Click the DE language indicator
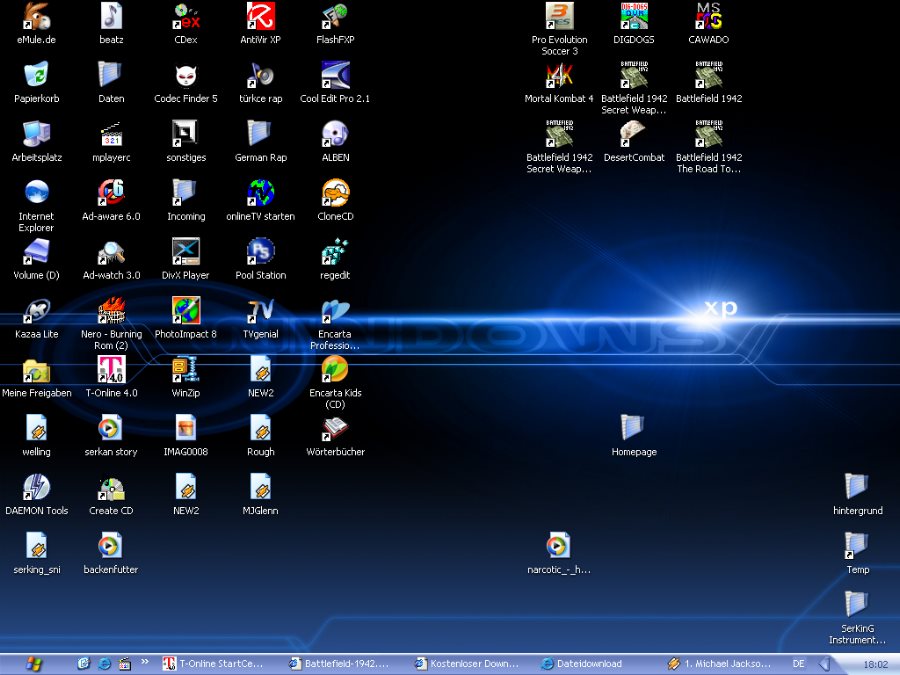900x675 pixels. click(x=798, y=664)
